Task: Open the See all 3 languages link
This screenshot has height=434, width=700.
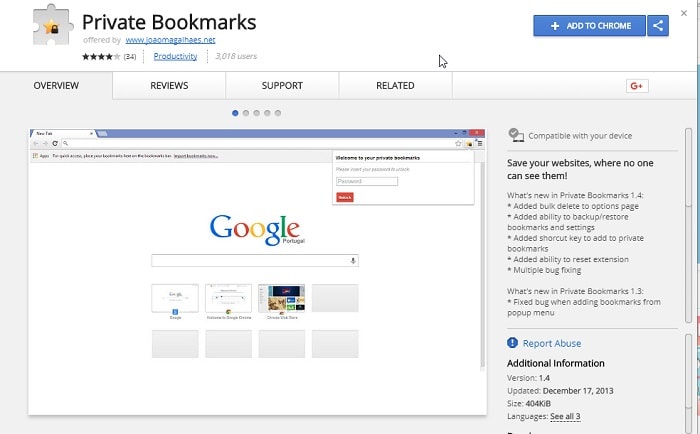Action: [565, 417]
